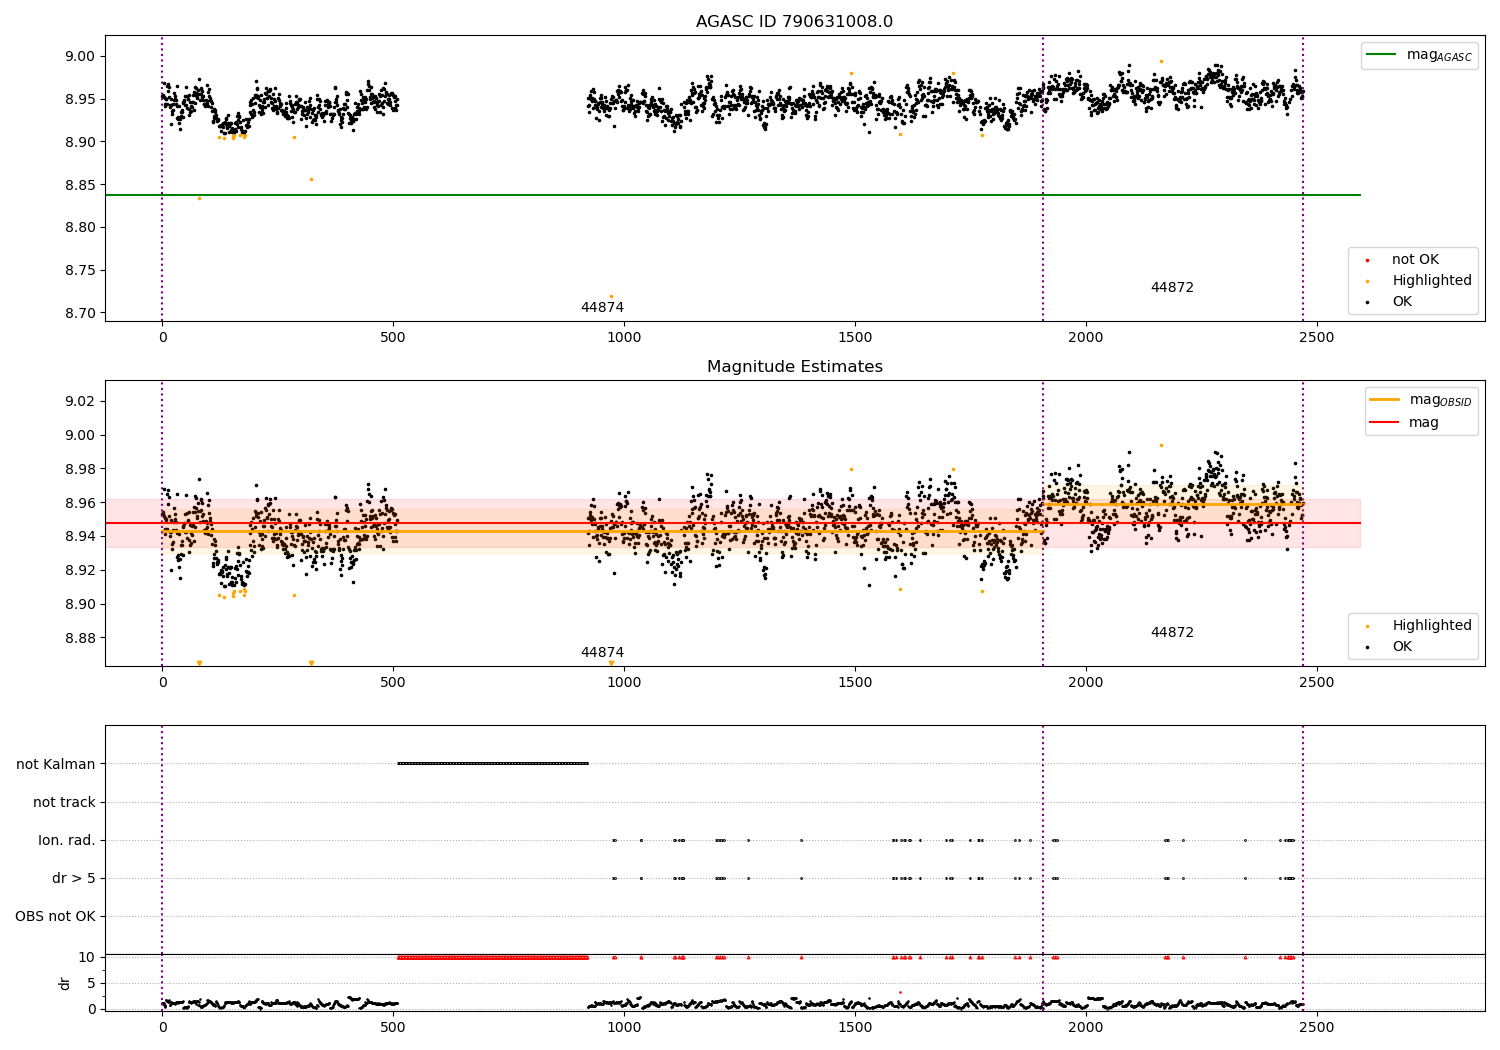Screen dimensions: 1500x1050
Task: Click "Highlighted" in the Magnitude Estimates legend
Action: coord(1432,626)
